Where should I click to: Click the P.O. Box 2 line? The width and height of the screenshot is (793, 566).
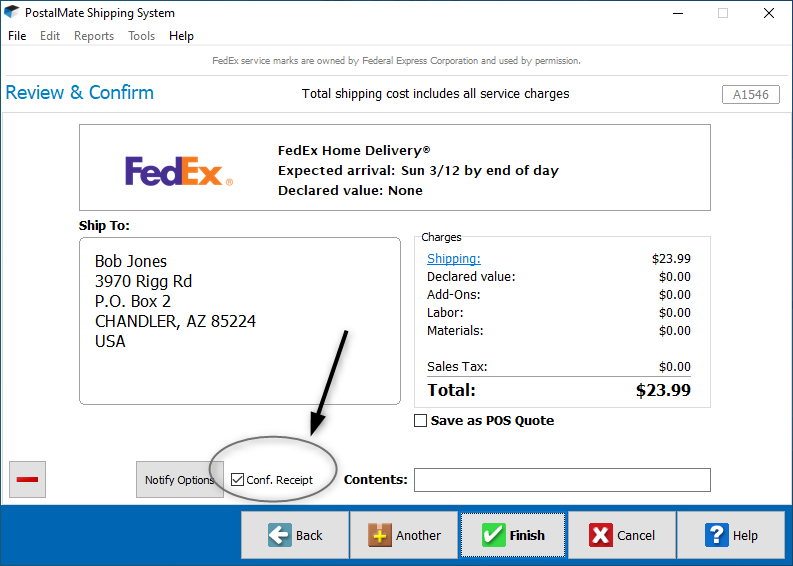coord(133,301)
